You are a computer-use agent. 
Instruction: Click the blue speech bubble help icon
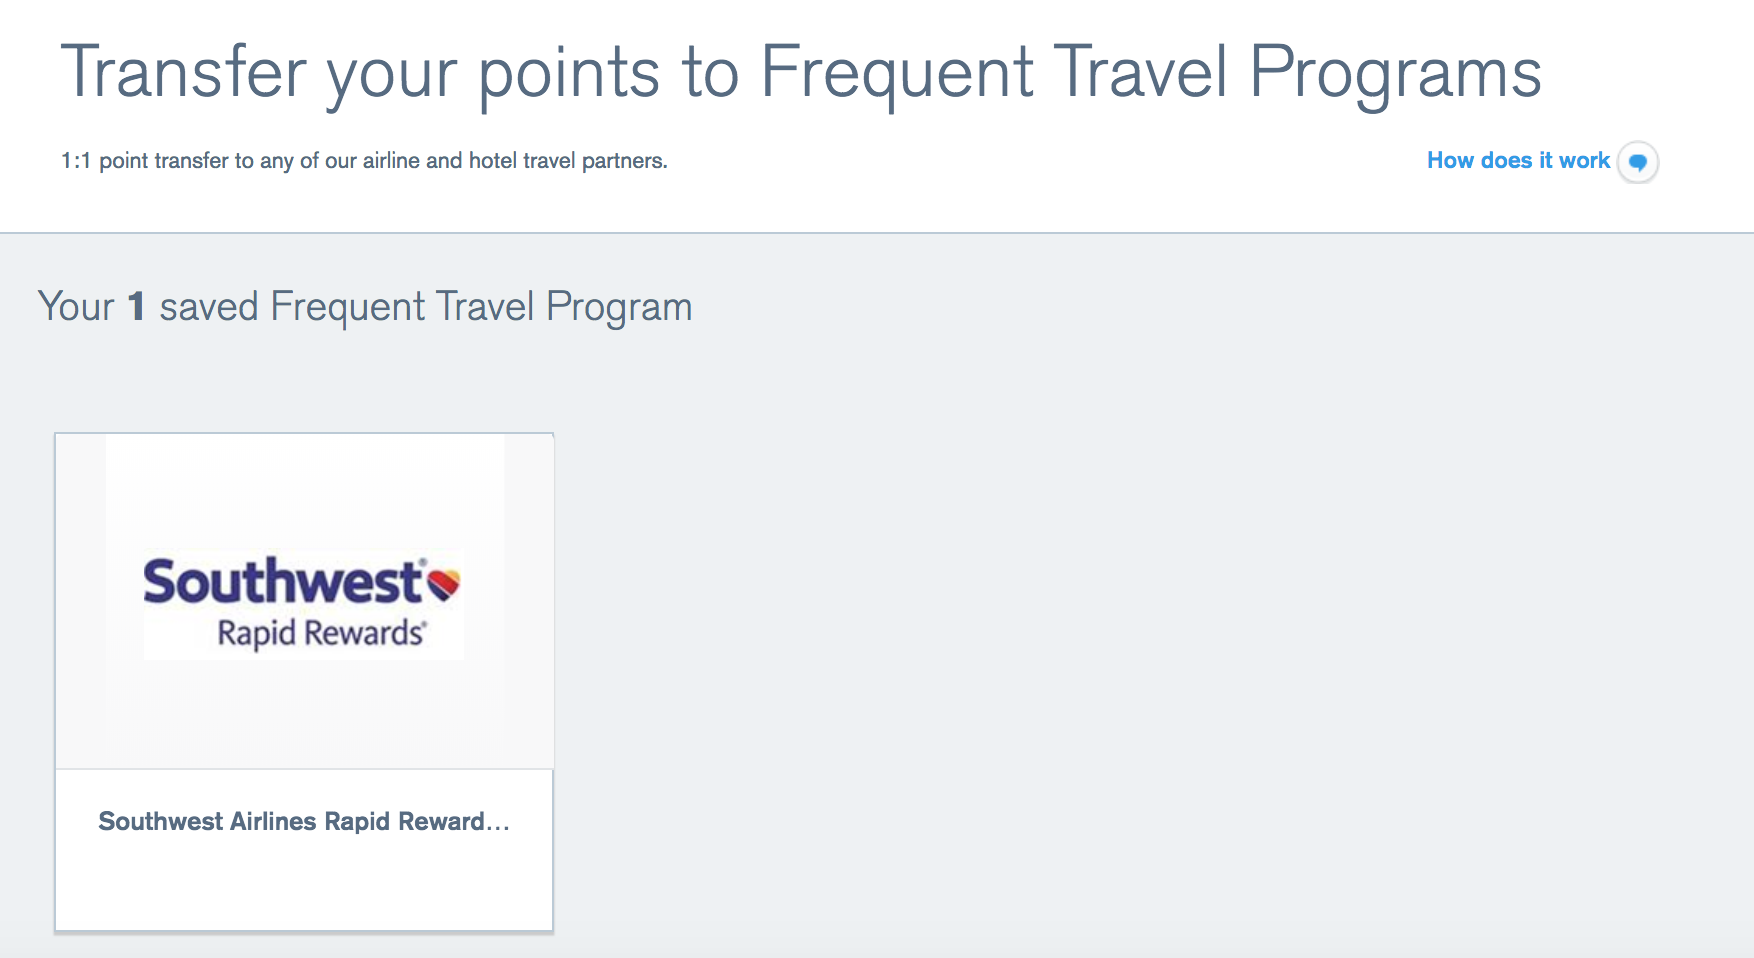click(x=1638, y=162)
